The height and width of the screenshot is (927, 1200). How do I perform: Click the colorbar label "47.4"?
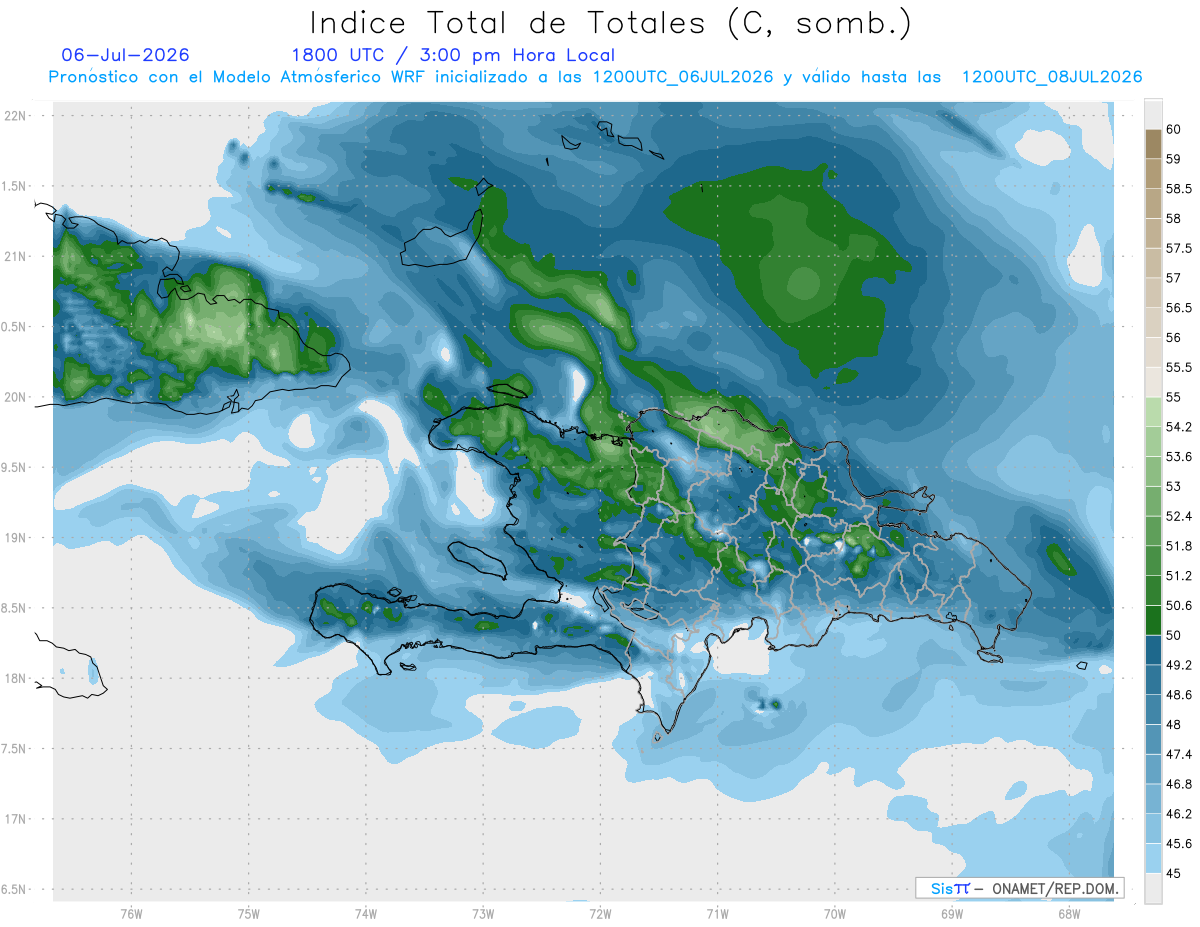[1179, 754]
